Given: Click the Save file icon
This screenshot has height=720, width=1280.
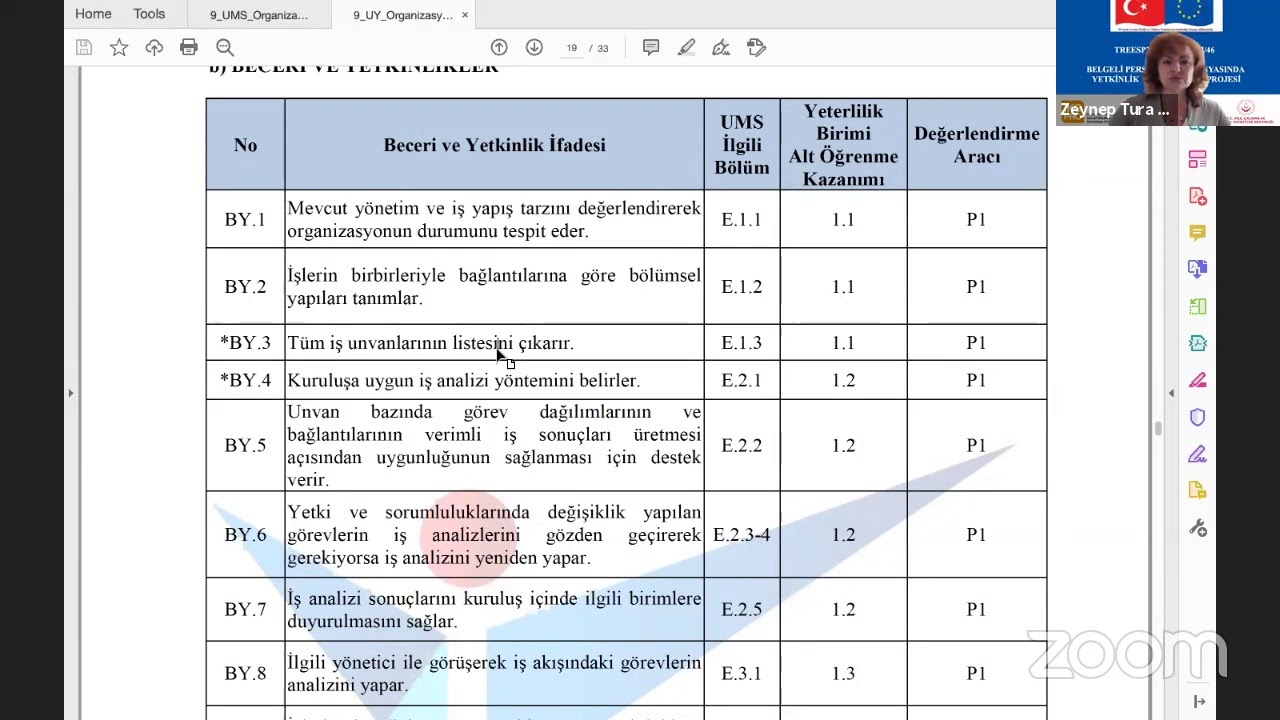Looking at the screenshot, I should [x=84, y=47].
